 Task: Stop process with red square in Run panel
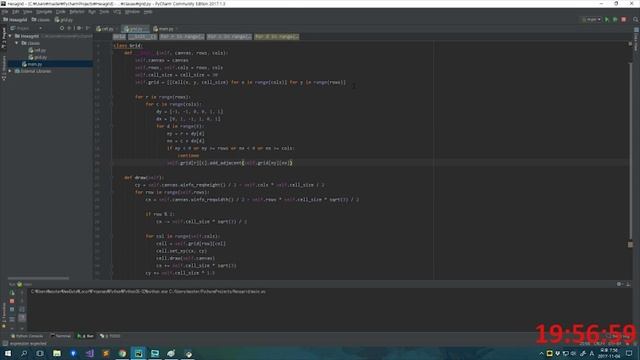[12, 301]
